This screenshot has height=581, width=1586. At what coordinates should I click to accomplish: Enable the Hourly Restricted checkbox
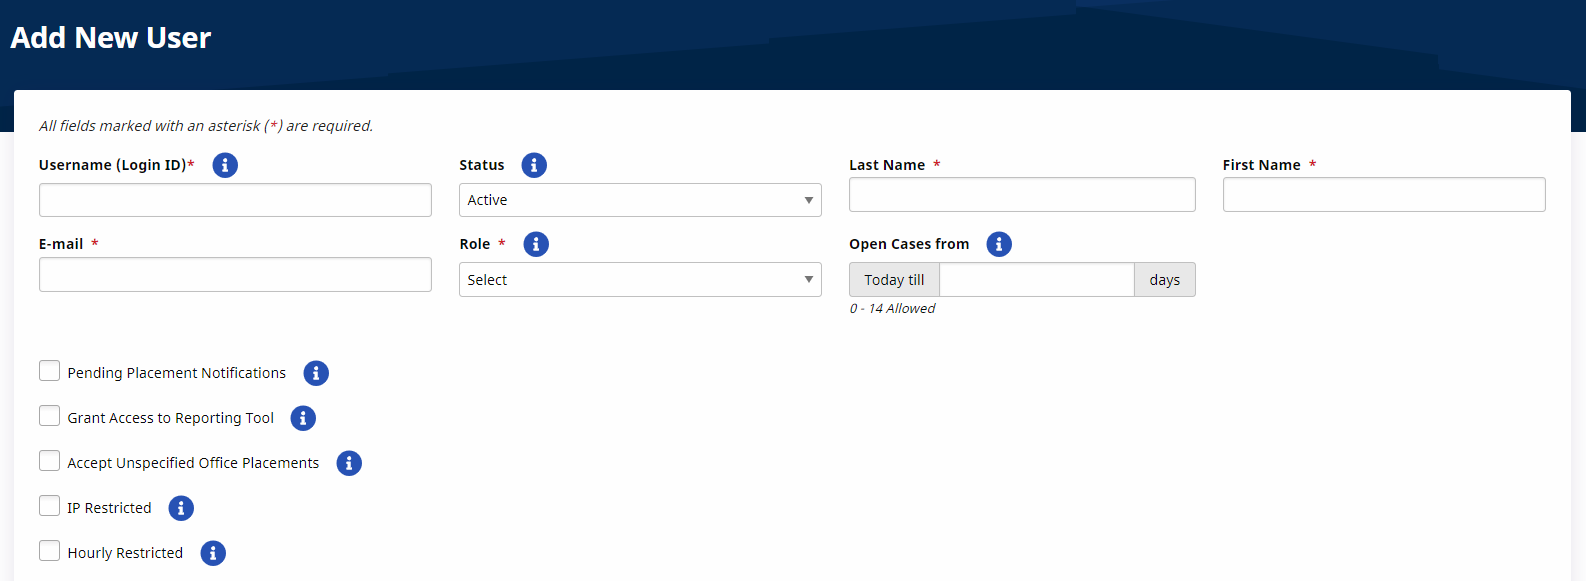tap(49, 551)
